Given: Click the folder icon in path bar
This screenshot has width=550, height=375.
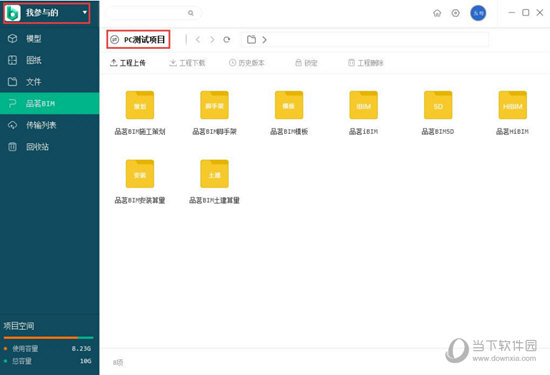Looking at the screenshot, I should (x=251, y=40).
